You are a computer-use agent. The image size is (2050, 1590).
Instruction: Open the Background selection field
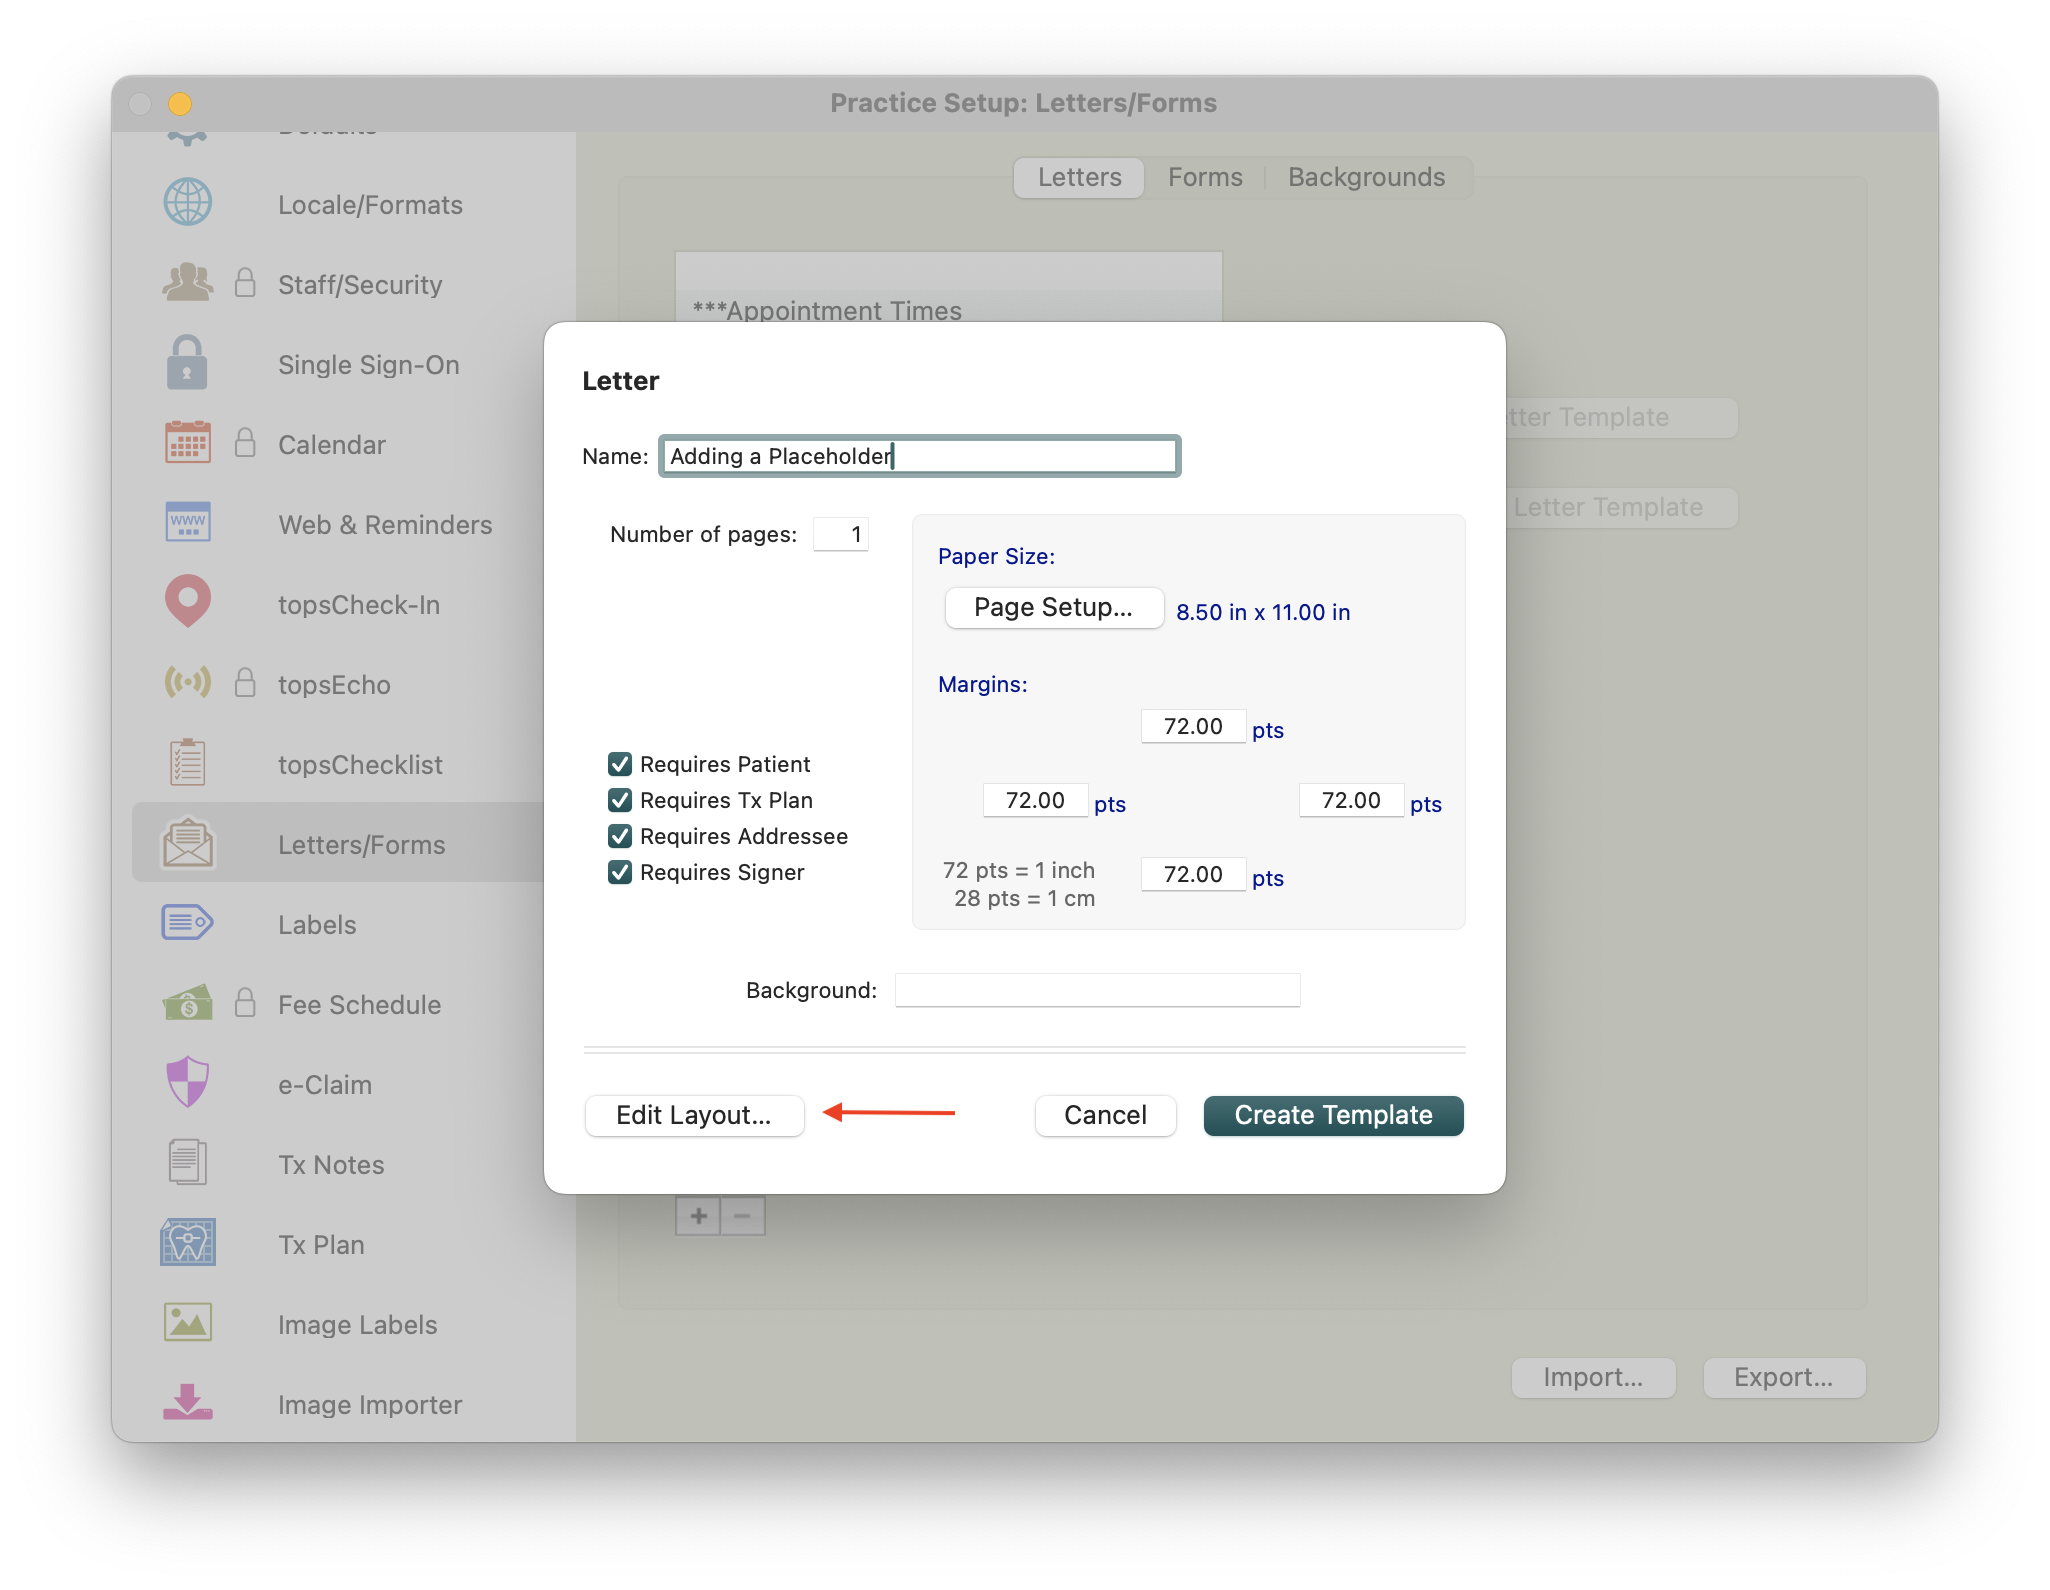click(1097, 990)
